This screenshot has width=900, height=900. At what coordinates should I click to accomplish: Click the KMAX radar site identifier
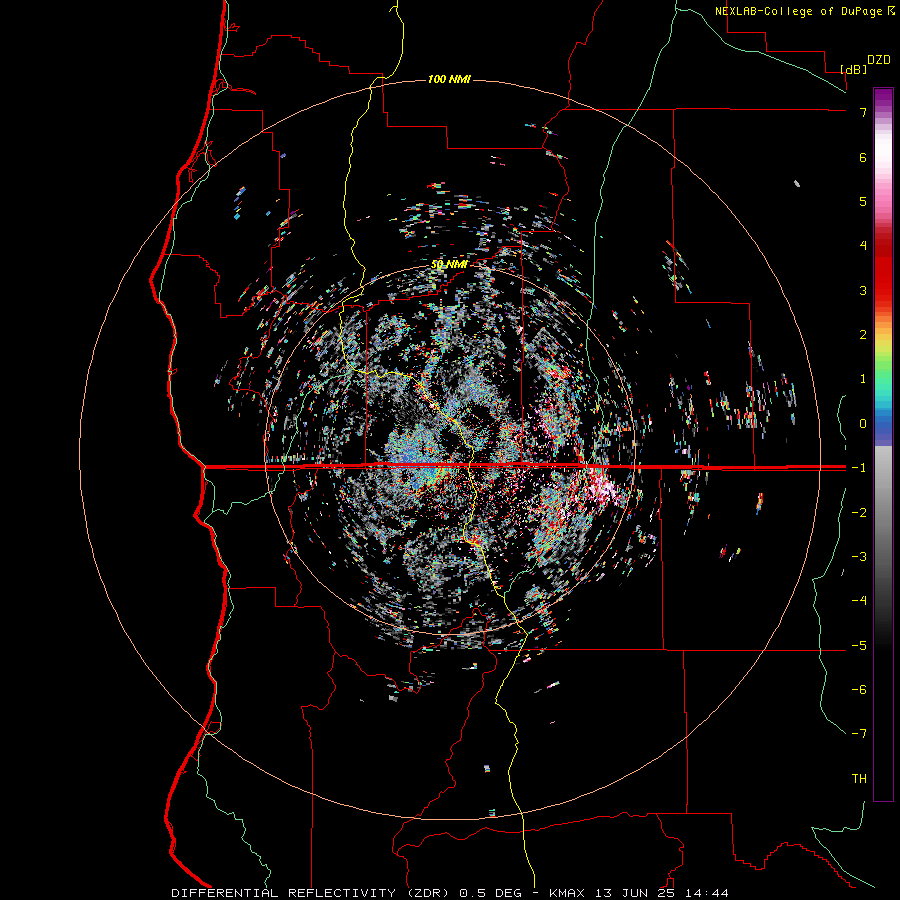point(567,893)
